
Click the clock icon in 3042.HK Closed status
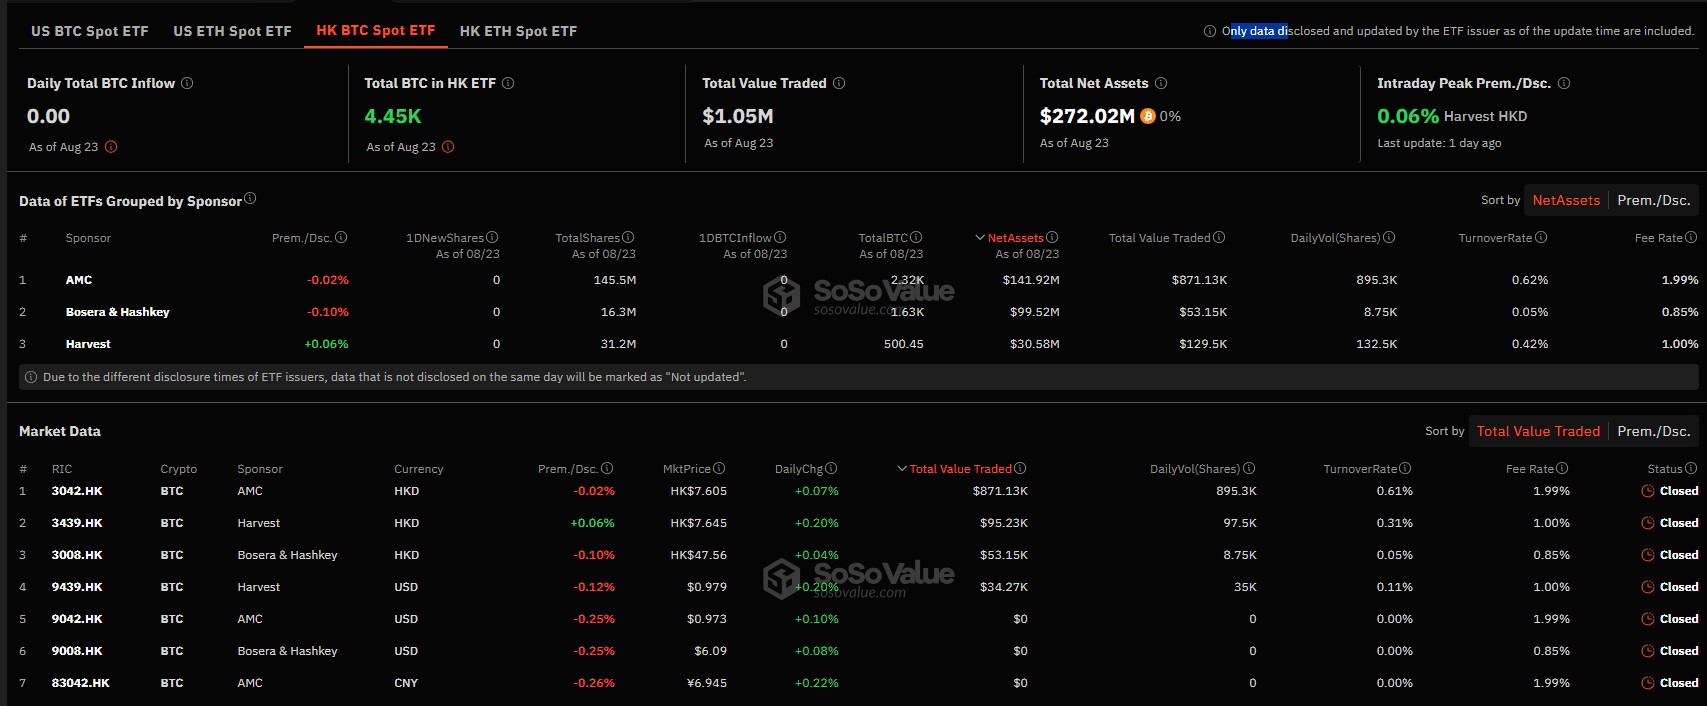pos(1648,491)
